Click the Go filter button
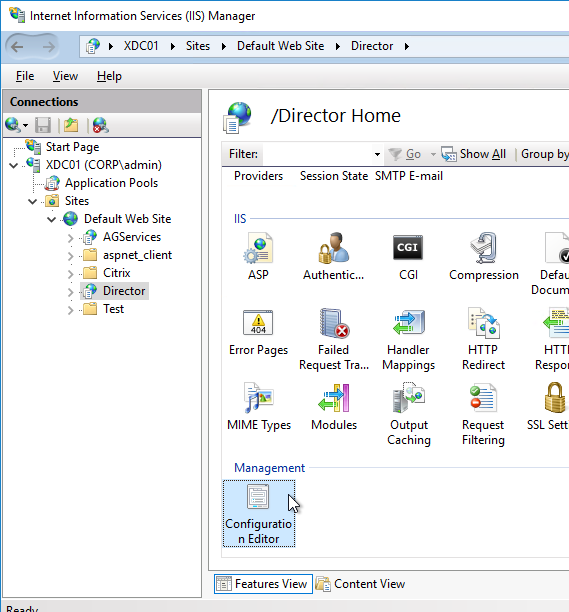Screen dimensions: 569x612 coord(405,154)
